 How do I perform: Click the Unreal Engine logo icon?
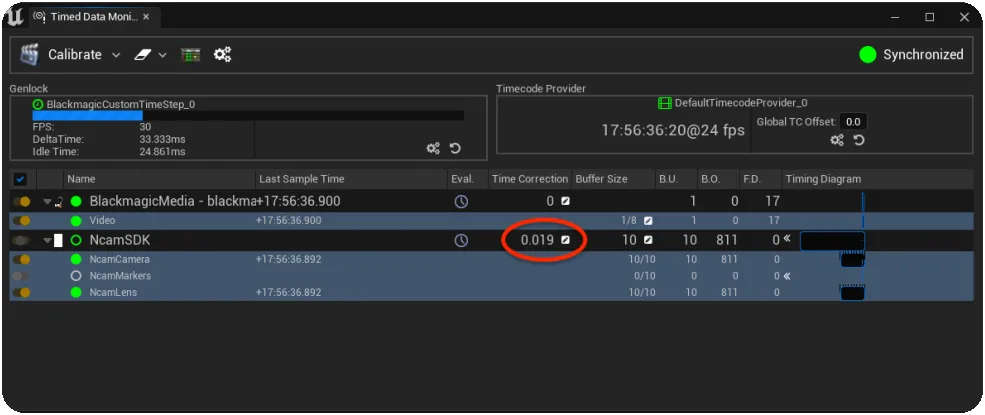pyautogui.click(x=14, y=17)
